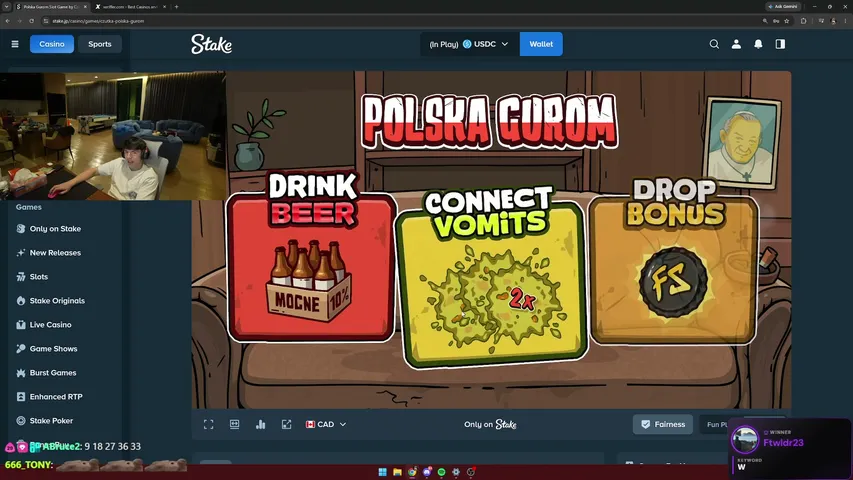The height and width of the screenshot is (480, 853).
Task: Open the hamburger sidebar menu
Action: (x=15, y=44)
